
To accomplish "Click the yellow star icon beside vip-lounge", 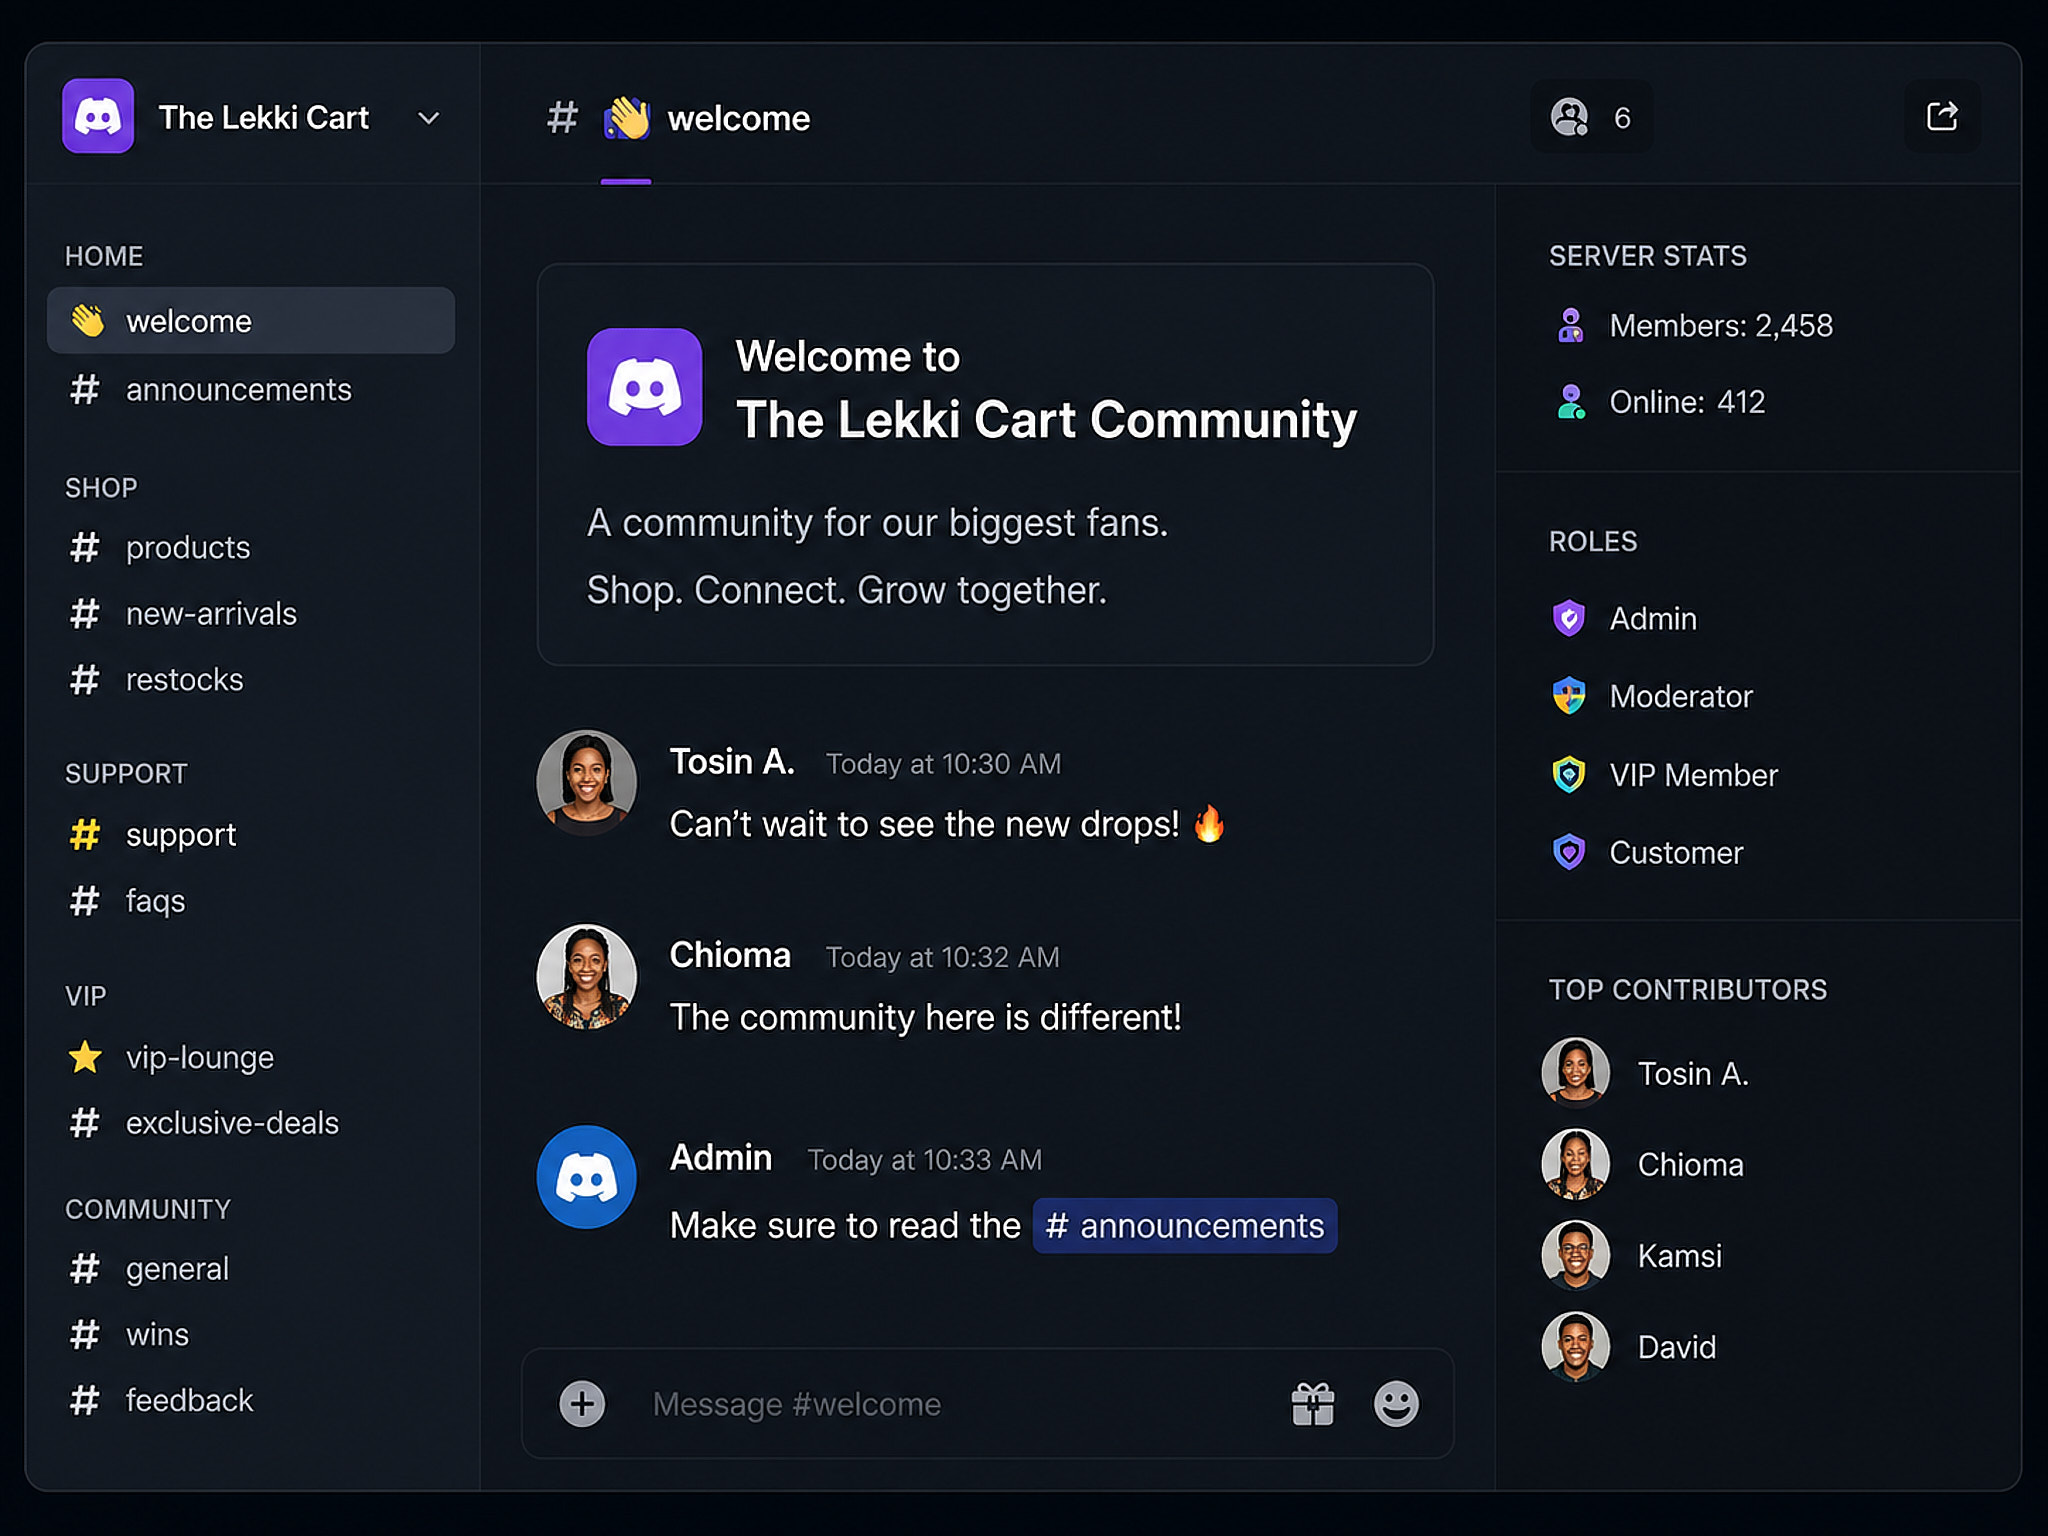I will [x=85, y=1057].
